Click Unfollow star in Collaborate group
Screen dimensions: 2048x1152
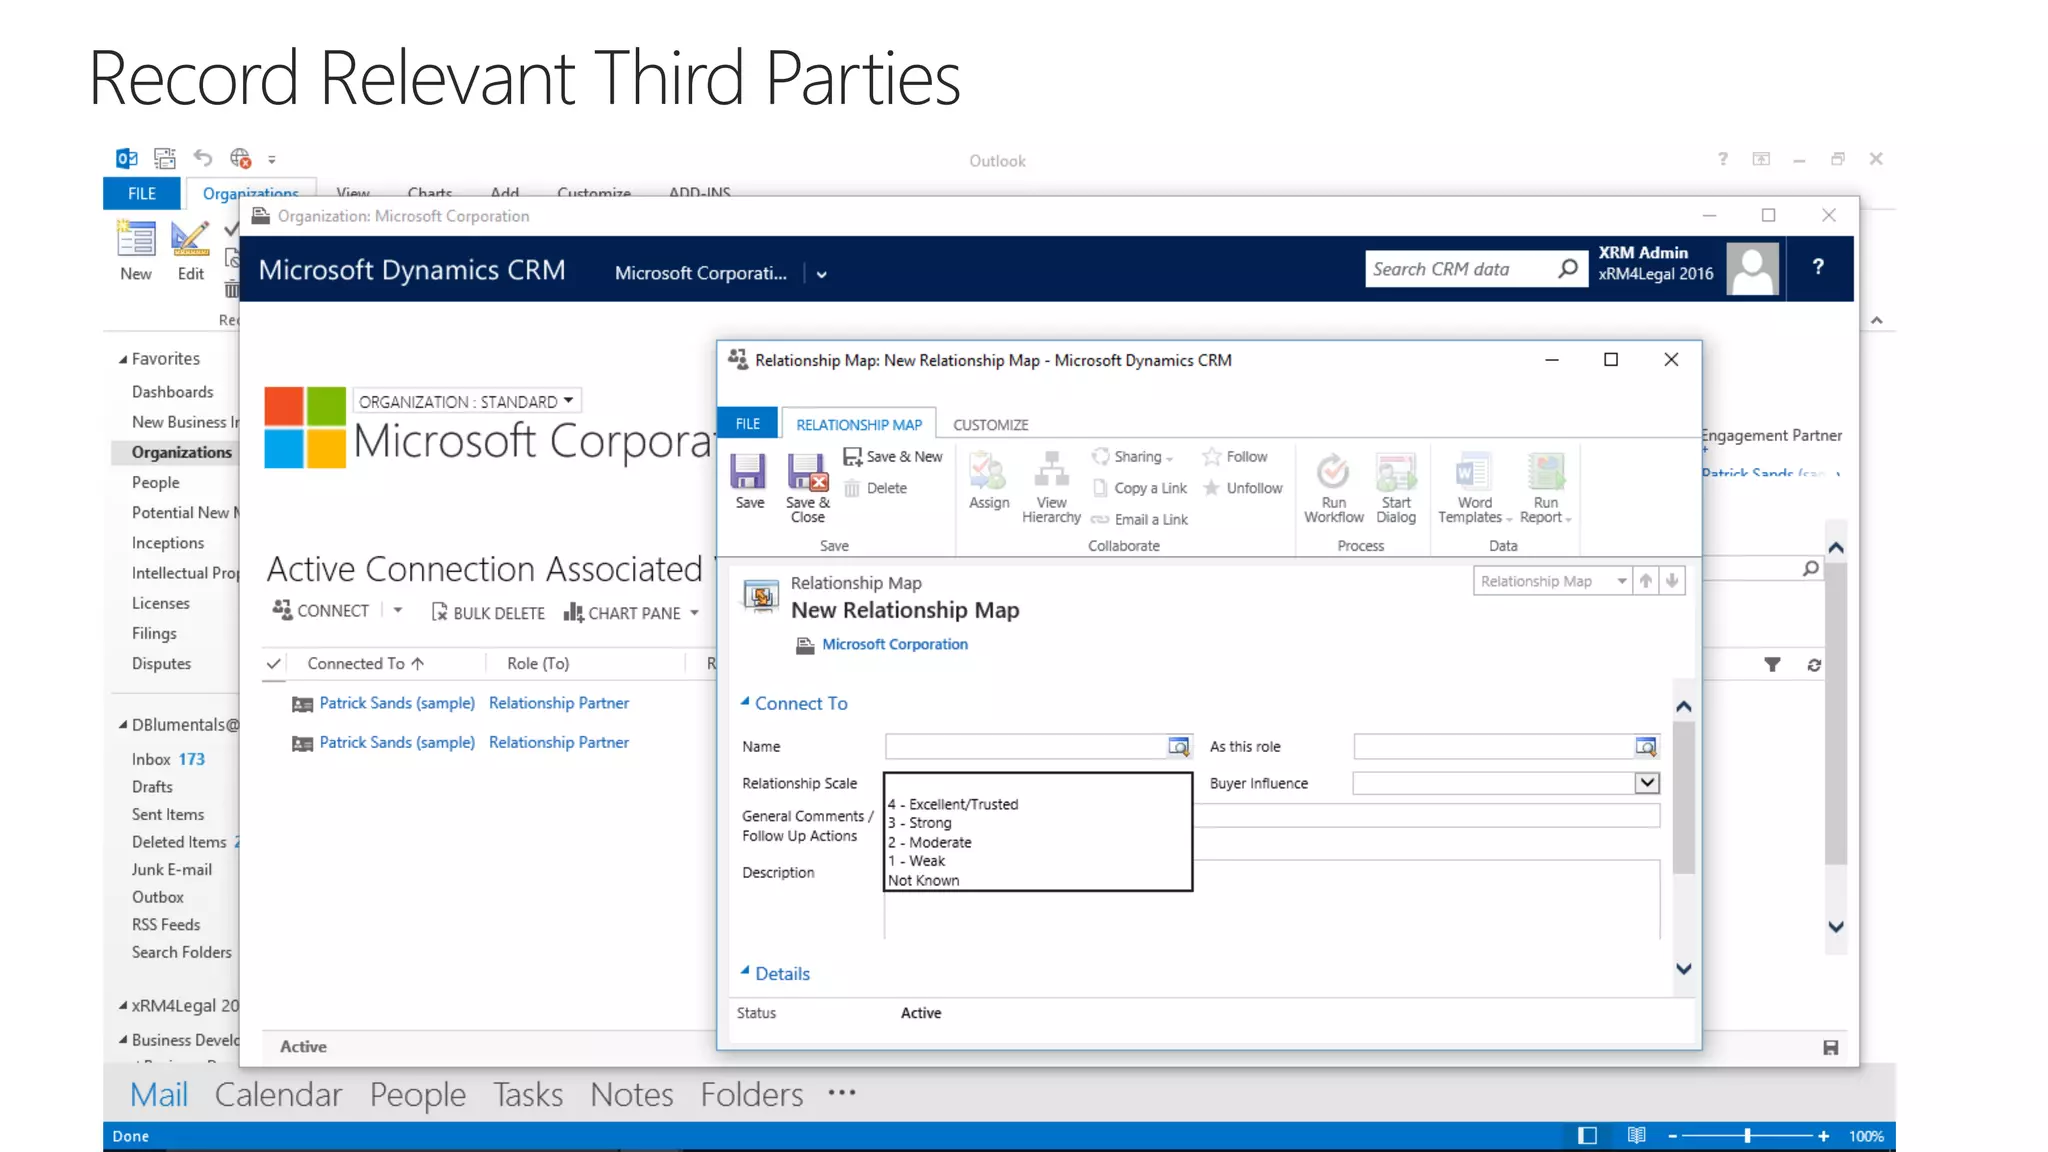tap(1212, 488)
